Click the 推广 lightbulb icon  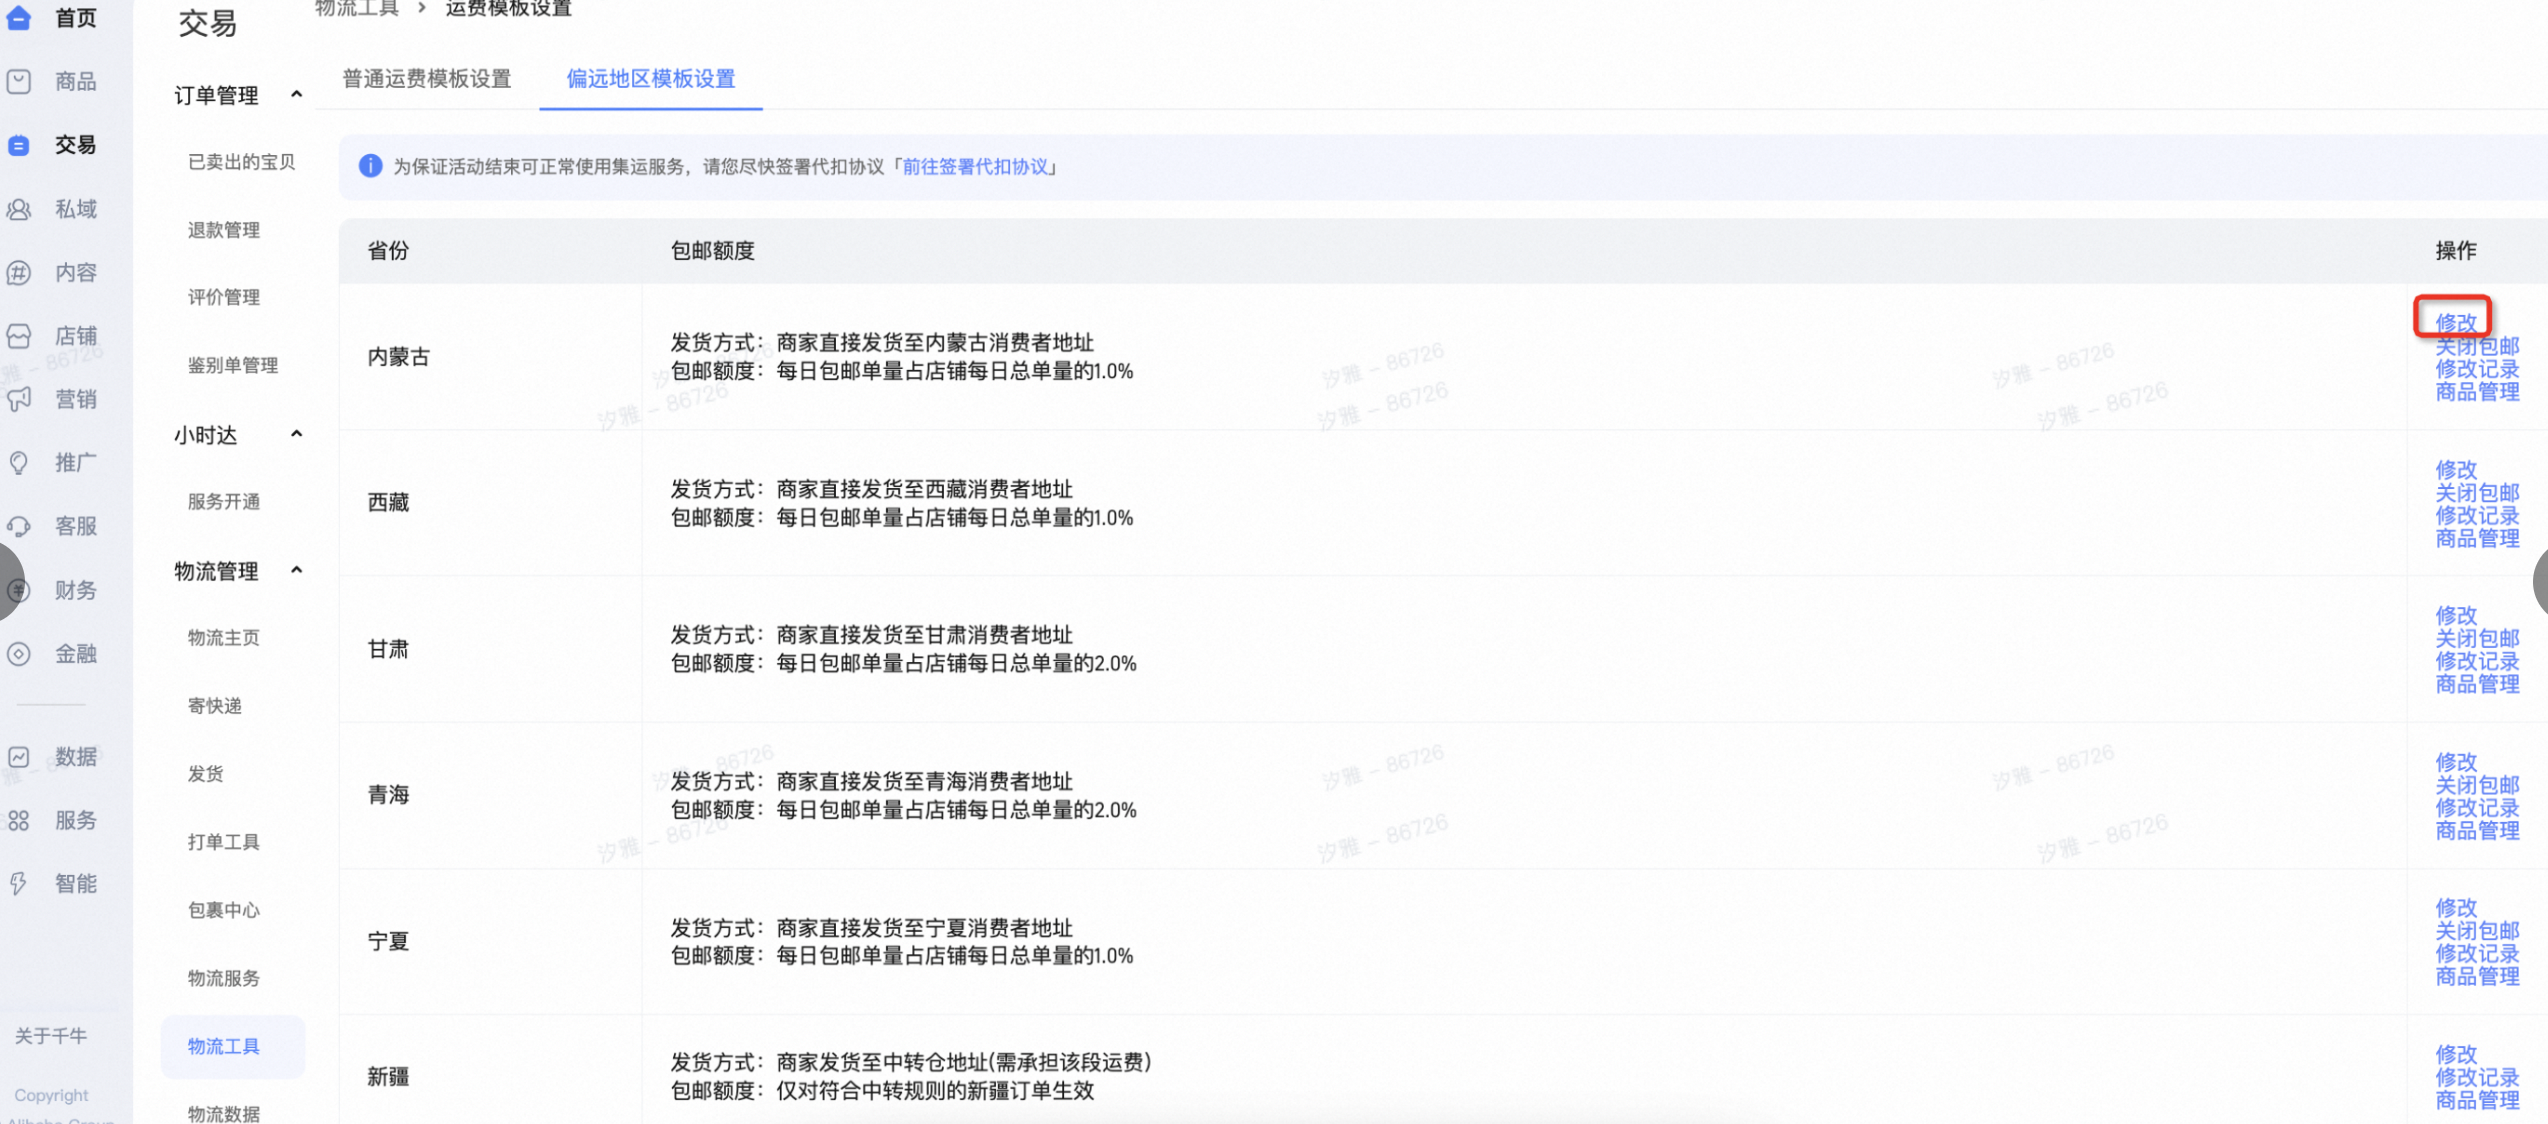(19, 463)
